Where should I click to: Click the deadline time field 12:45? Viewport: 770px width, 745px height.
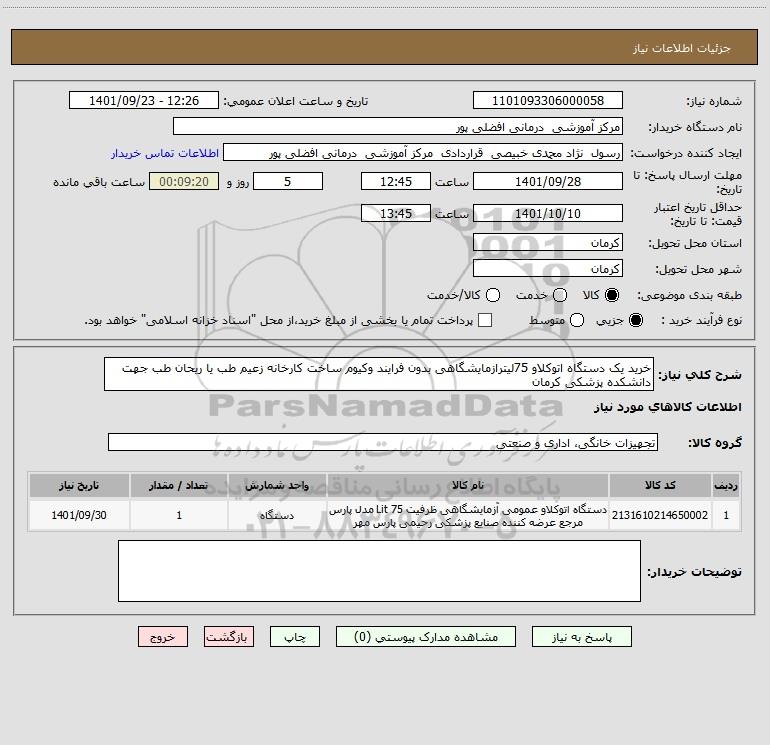[x=396, y=181]
